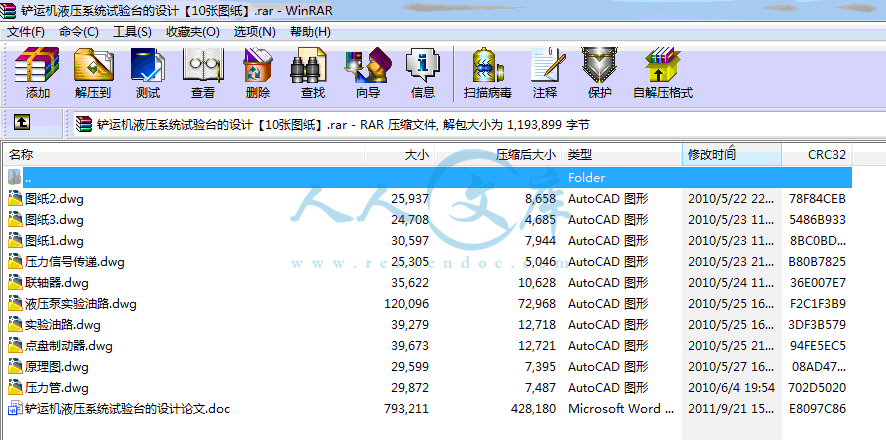Select file 联轴器.dwg
Image resolution: width=886 pixels, height=440 pixels.
pos(57,282)
